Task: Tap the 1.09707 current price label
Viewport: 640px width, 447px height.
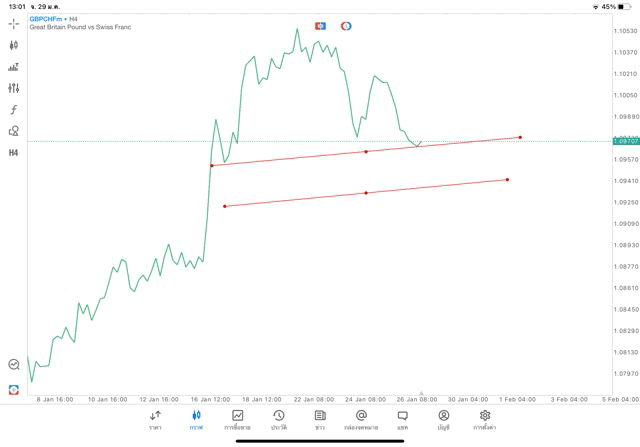Action: click(x=627, y=141)
